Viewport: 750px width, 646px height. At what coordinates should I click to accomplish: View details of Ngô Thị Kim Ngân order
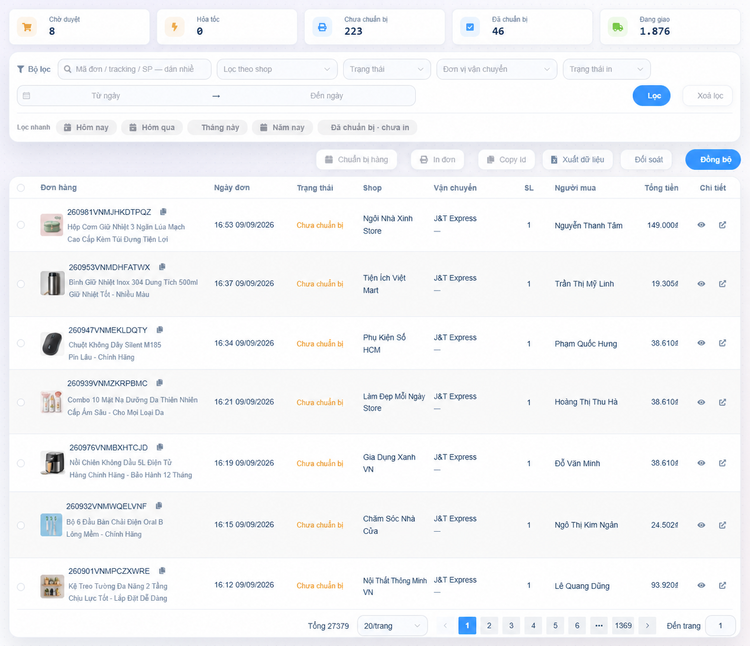(x=701, y=525)
